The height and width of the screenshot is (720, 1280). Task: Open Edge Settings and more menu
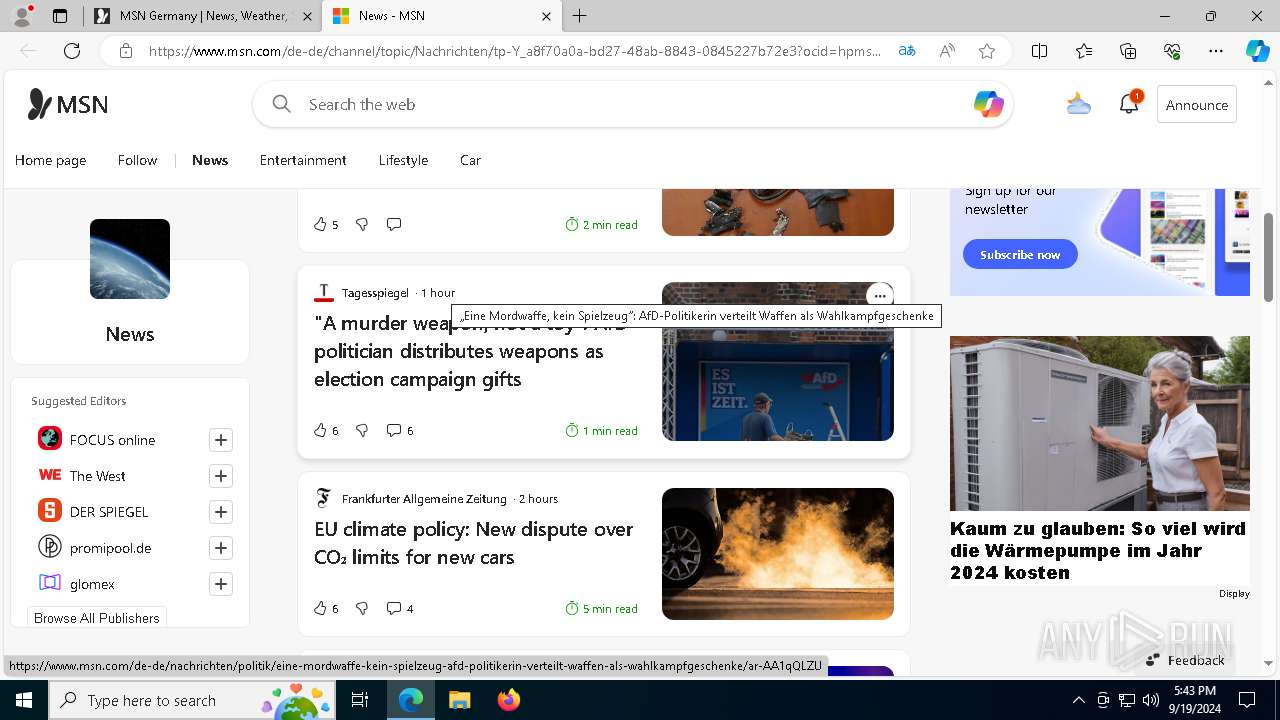(x=1216, y=51)
